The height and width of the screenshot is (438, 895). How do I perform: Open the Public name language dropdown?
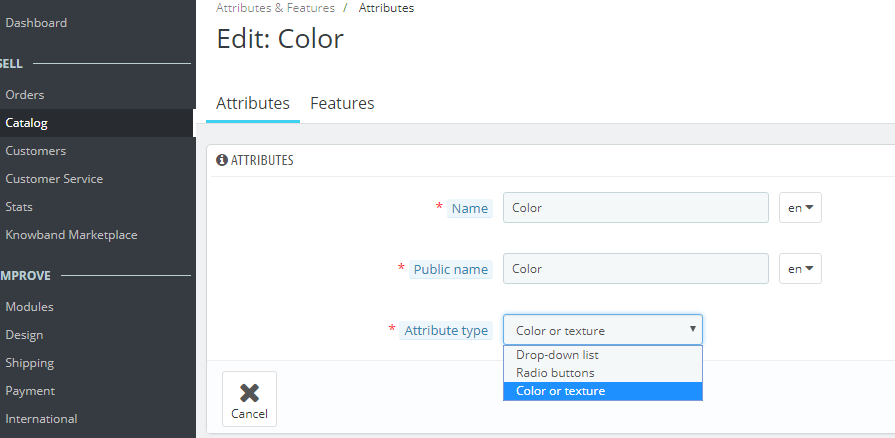click(800, 269)
